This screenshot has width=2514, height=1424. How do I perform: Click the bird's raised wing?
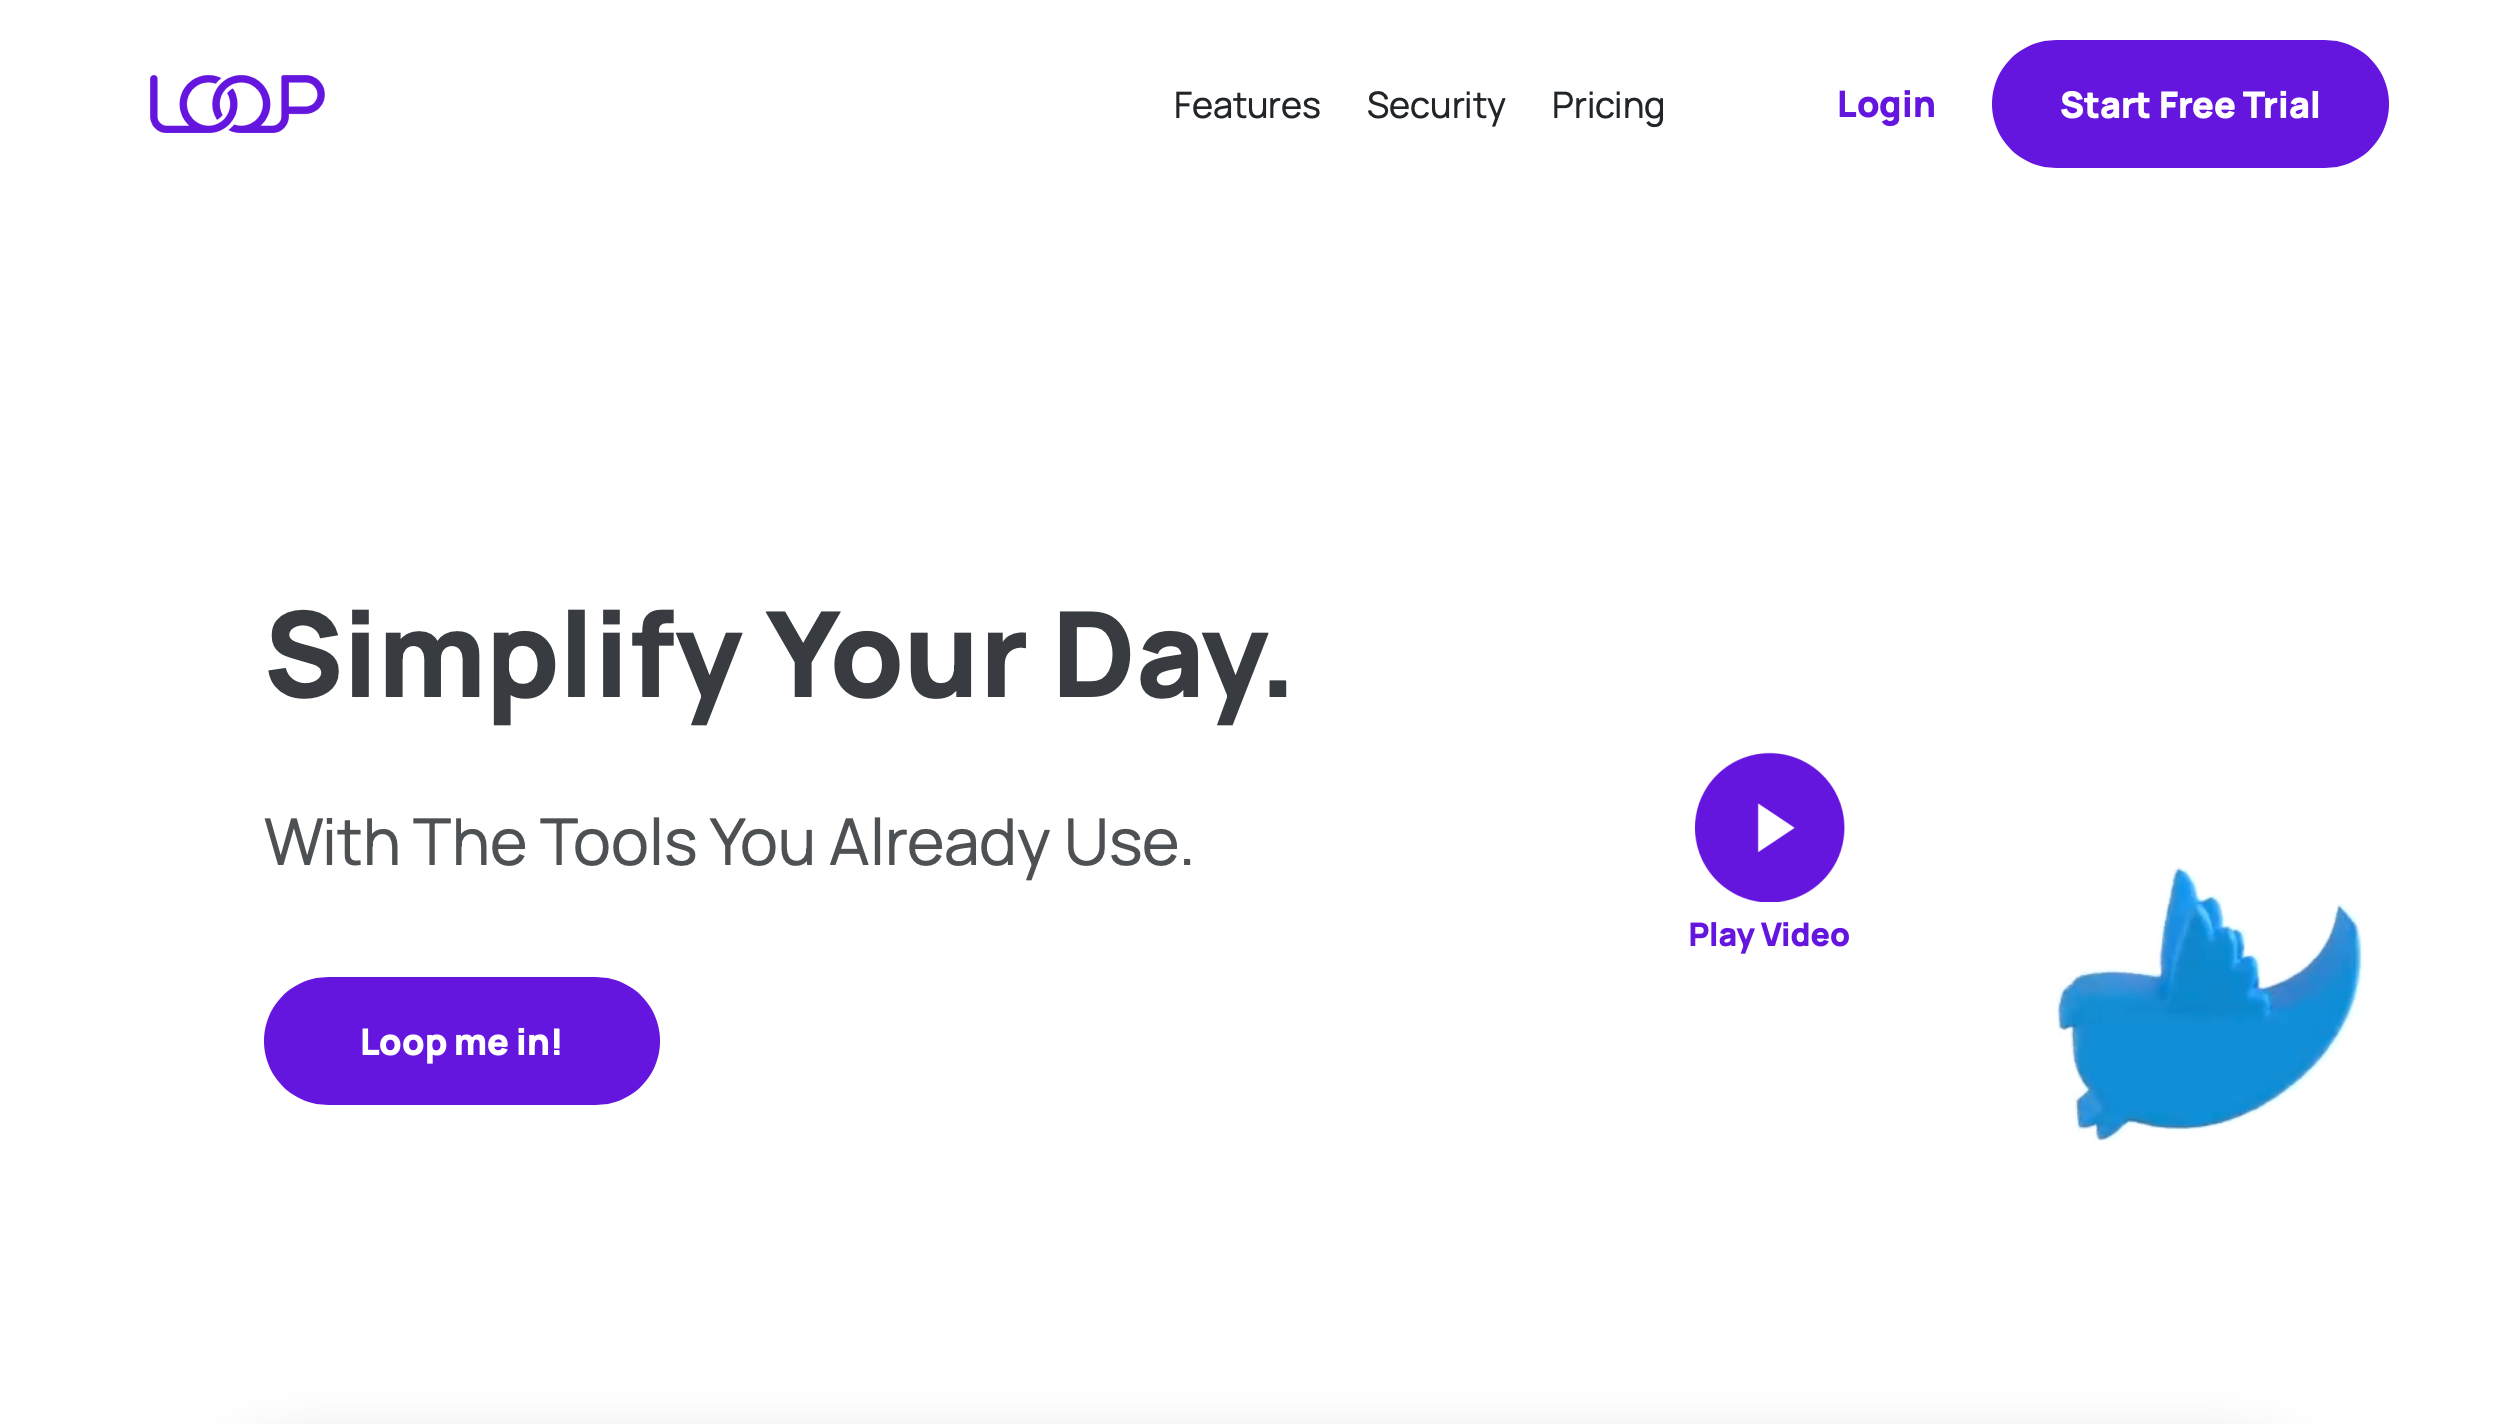[x=2210, y=940]
